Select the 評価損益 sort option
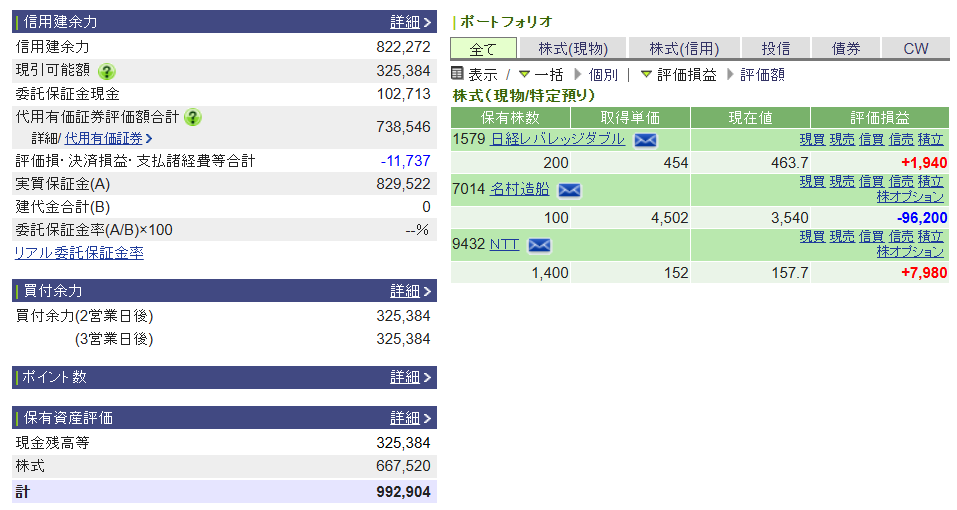 click(x=686, y=74)
